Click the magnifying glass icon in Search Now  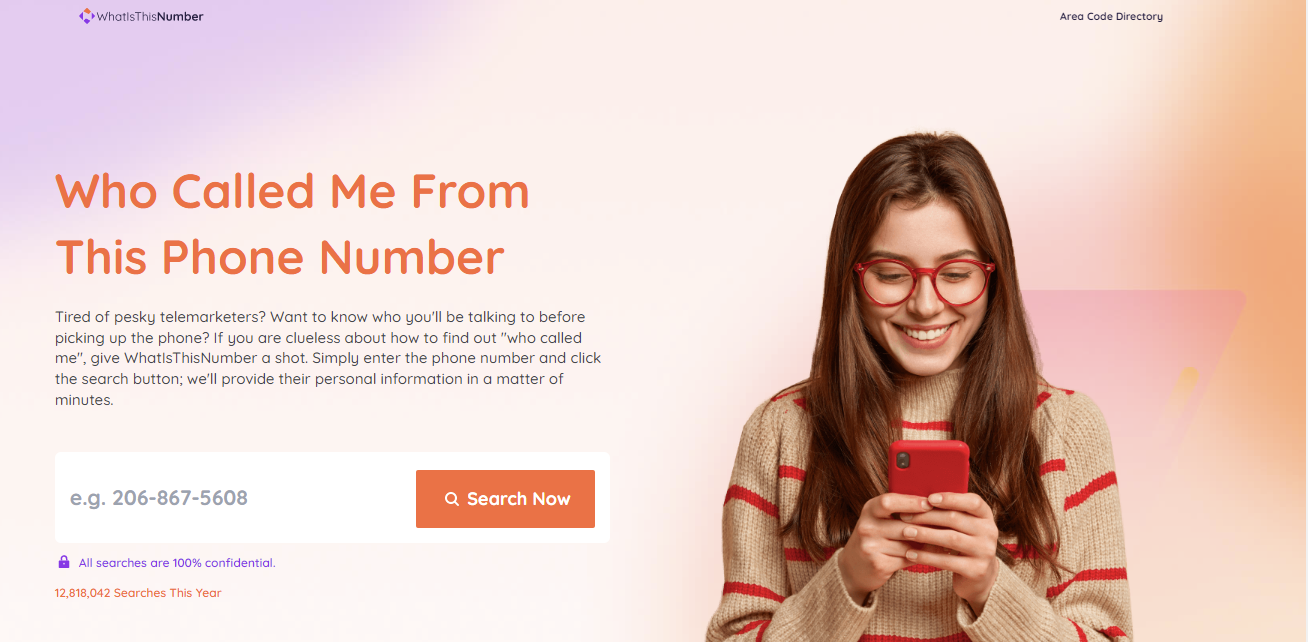(452, 499)
